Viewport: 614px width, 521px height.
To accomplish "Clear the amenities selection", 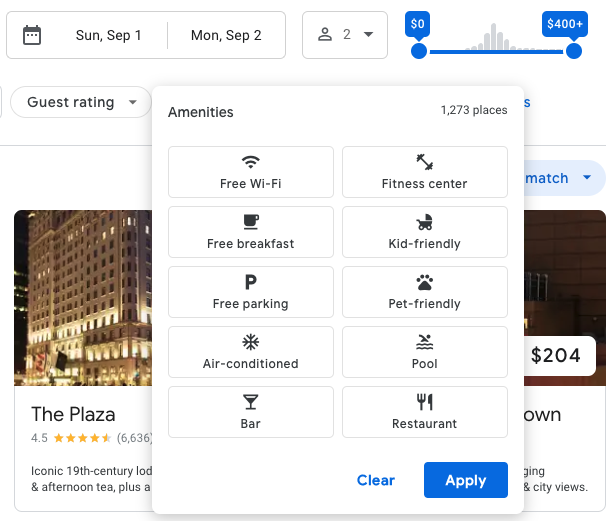I will tap(376, 480).
